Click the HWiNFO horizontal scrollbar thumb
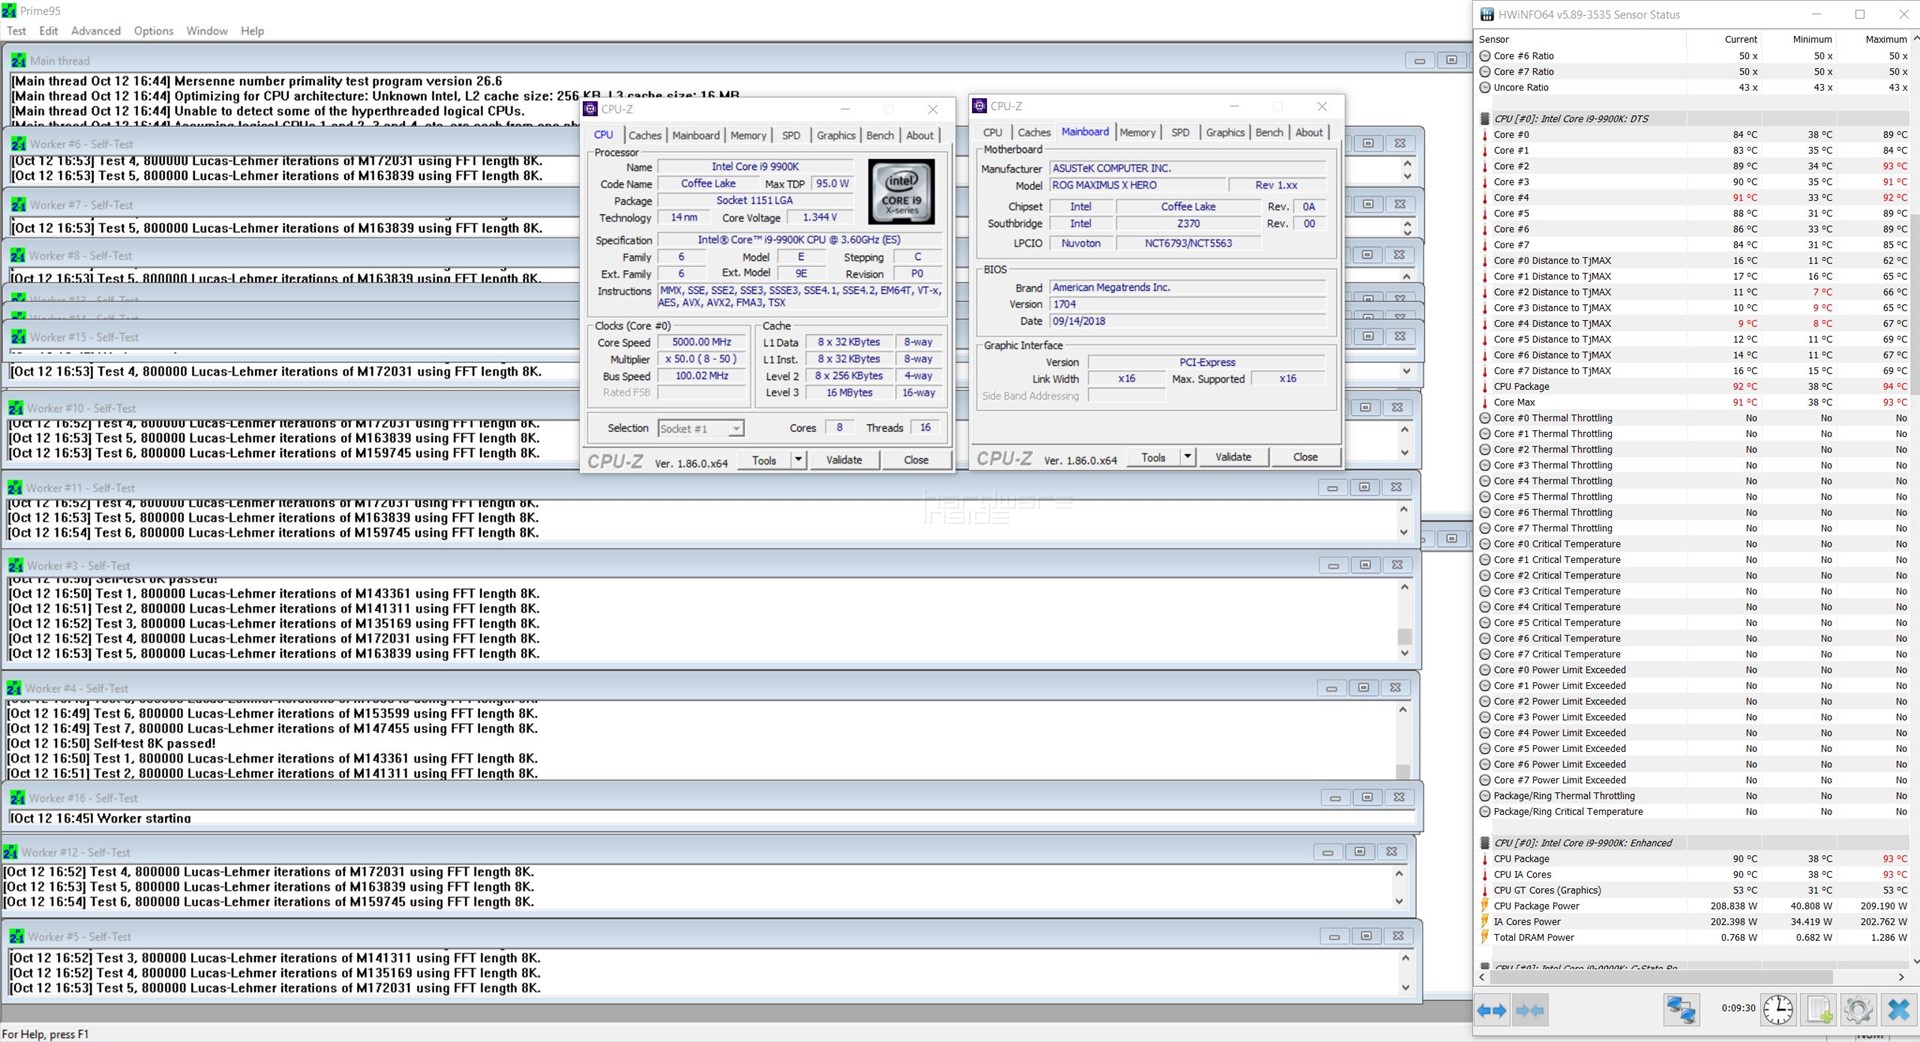The height and width of the screenshot is (1042, 1920). click(1662, 977)
